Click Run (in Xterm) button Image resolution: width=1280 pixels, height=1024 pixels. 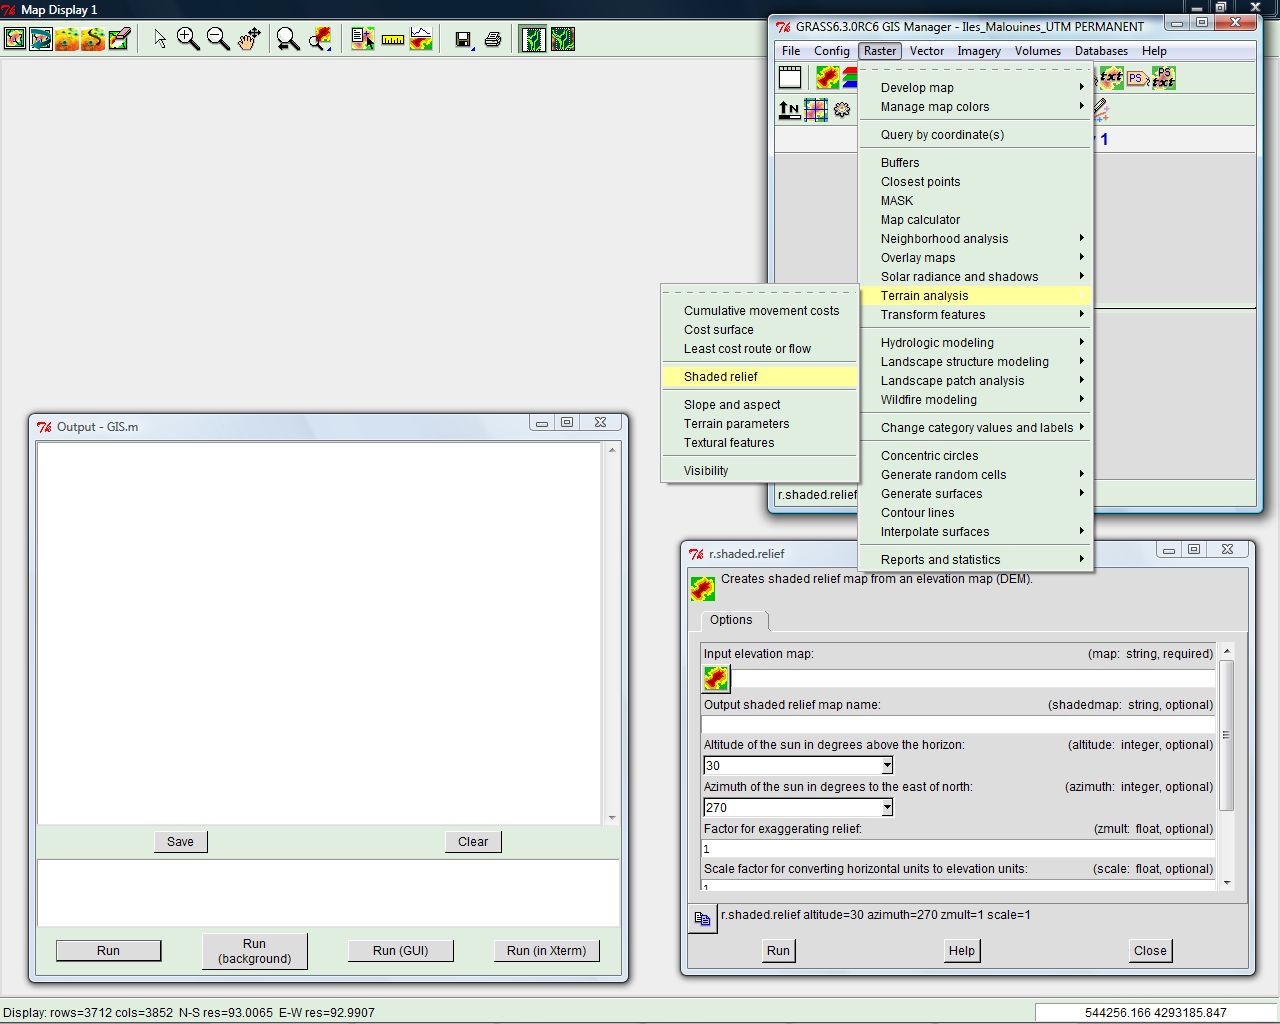point(547,951)
